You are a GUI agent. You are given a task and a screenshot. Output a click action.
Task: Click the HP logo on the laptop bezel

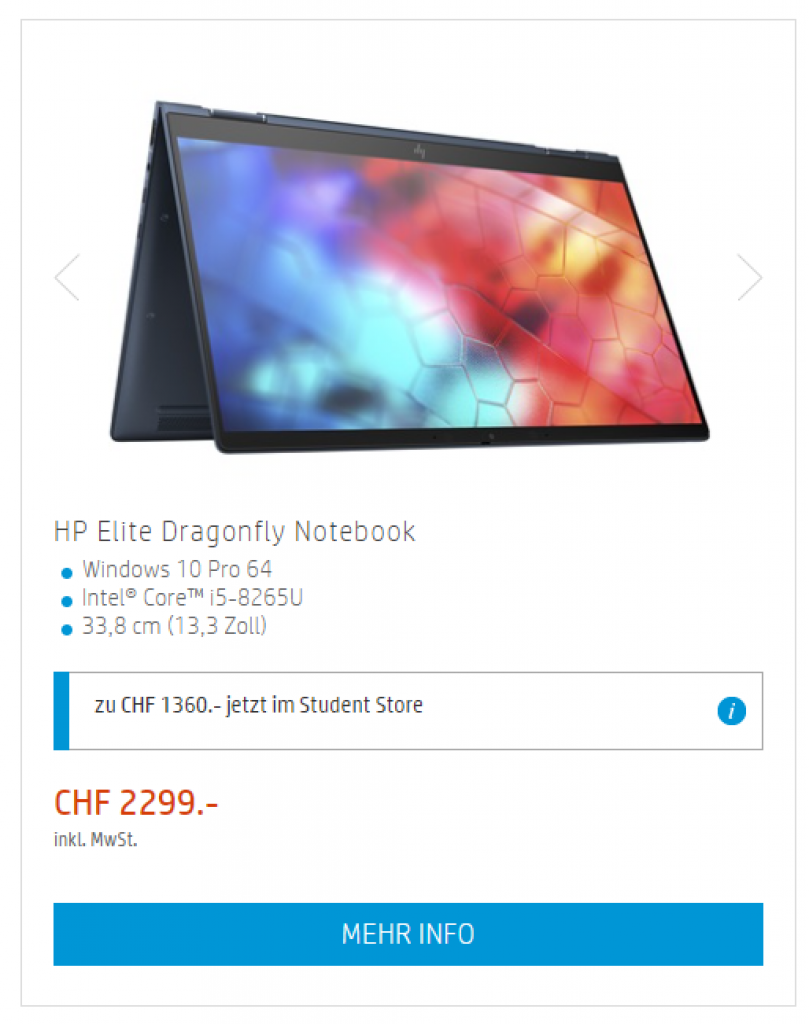(x=419, y=152)
